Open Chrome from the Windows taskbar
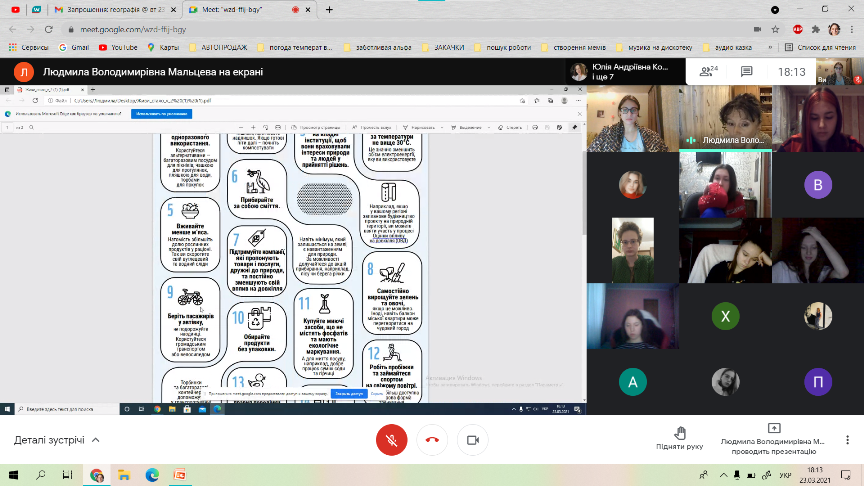This screenshot has width=864, height=486. 96,475
